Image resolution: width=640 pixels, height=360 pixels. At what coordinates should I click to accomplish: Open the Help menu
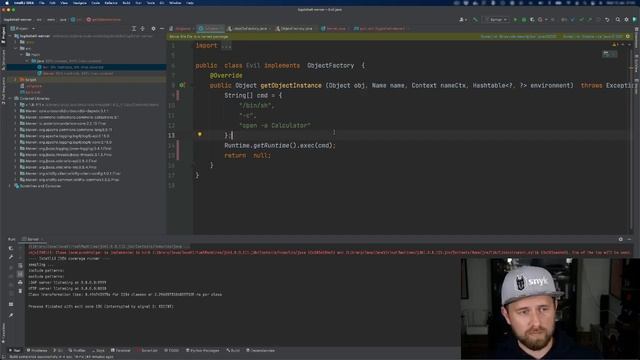click(190, 3)
